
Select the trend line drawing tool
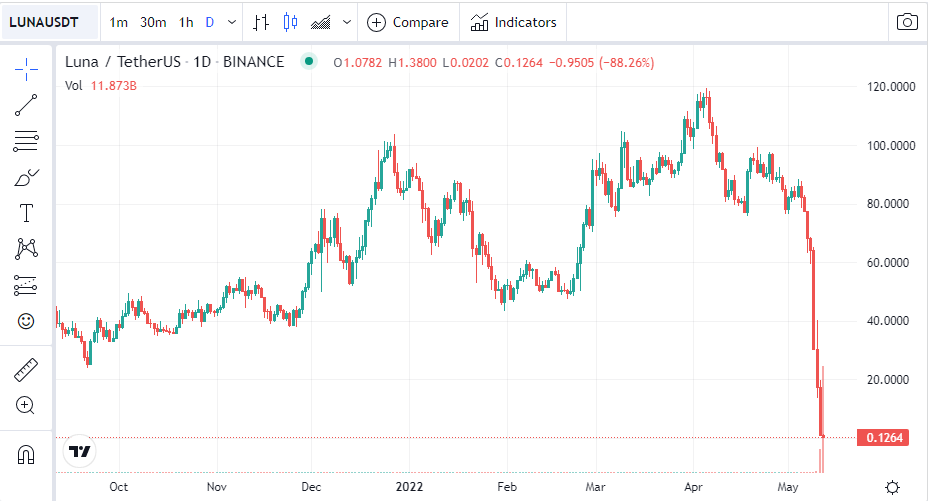pyautogui.click(x=26, y=105)
